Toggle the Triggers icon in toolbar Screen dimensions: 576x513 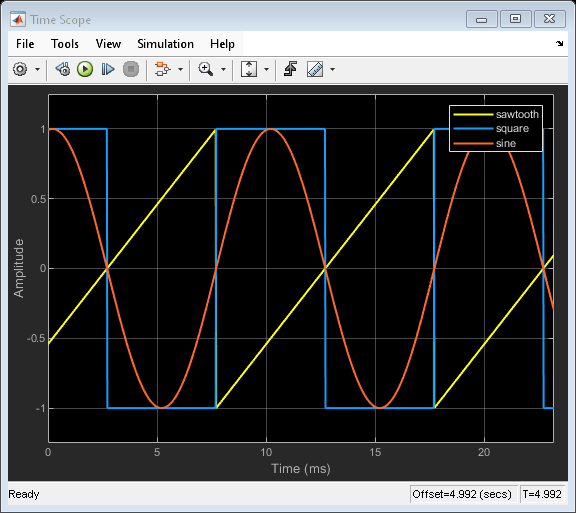291,69
